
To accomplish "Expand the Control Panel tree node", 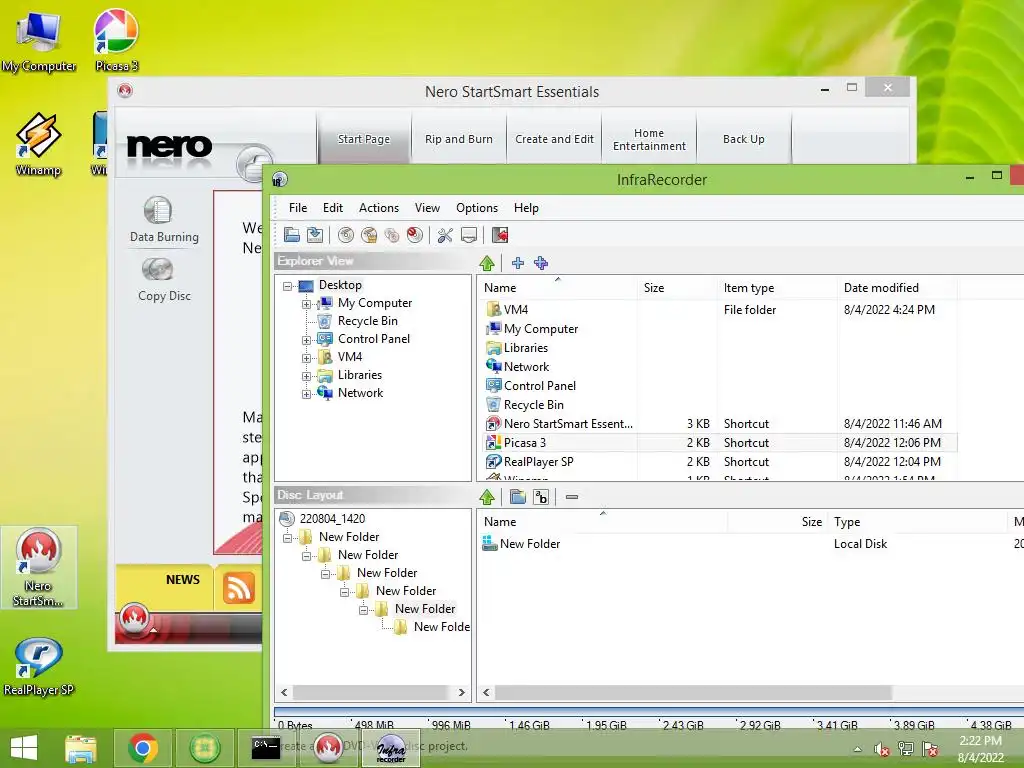I will tap(306, 340).
